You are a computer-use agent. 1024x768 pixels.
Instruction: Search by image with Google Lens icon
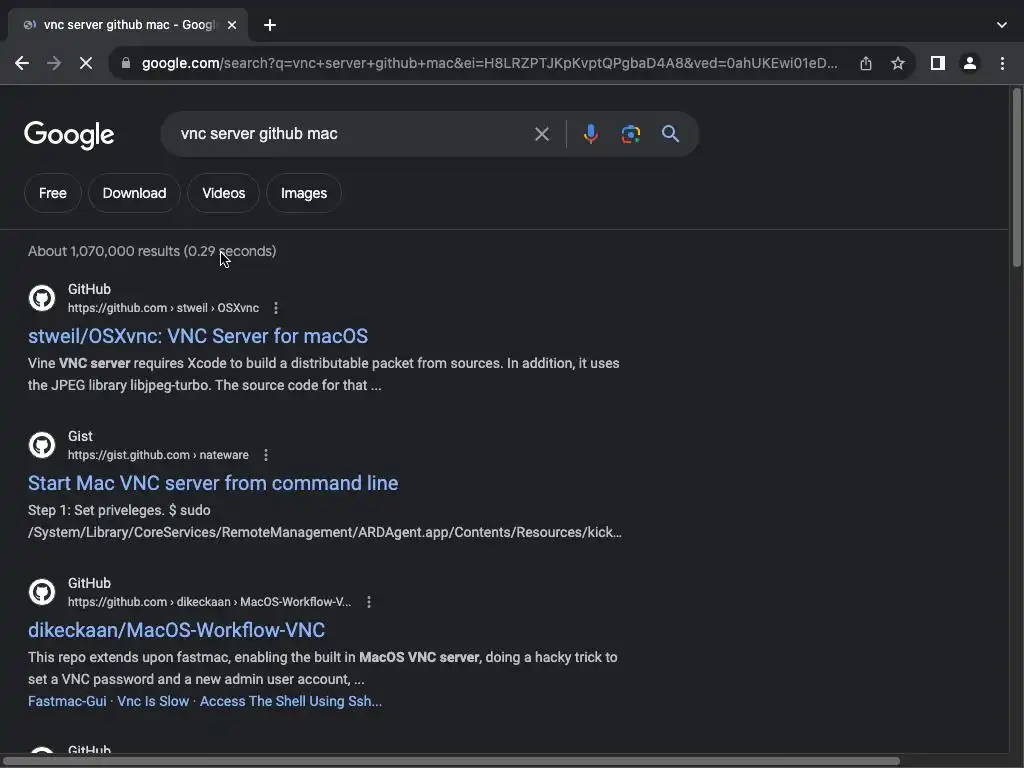click(x=630, y=134)
